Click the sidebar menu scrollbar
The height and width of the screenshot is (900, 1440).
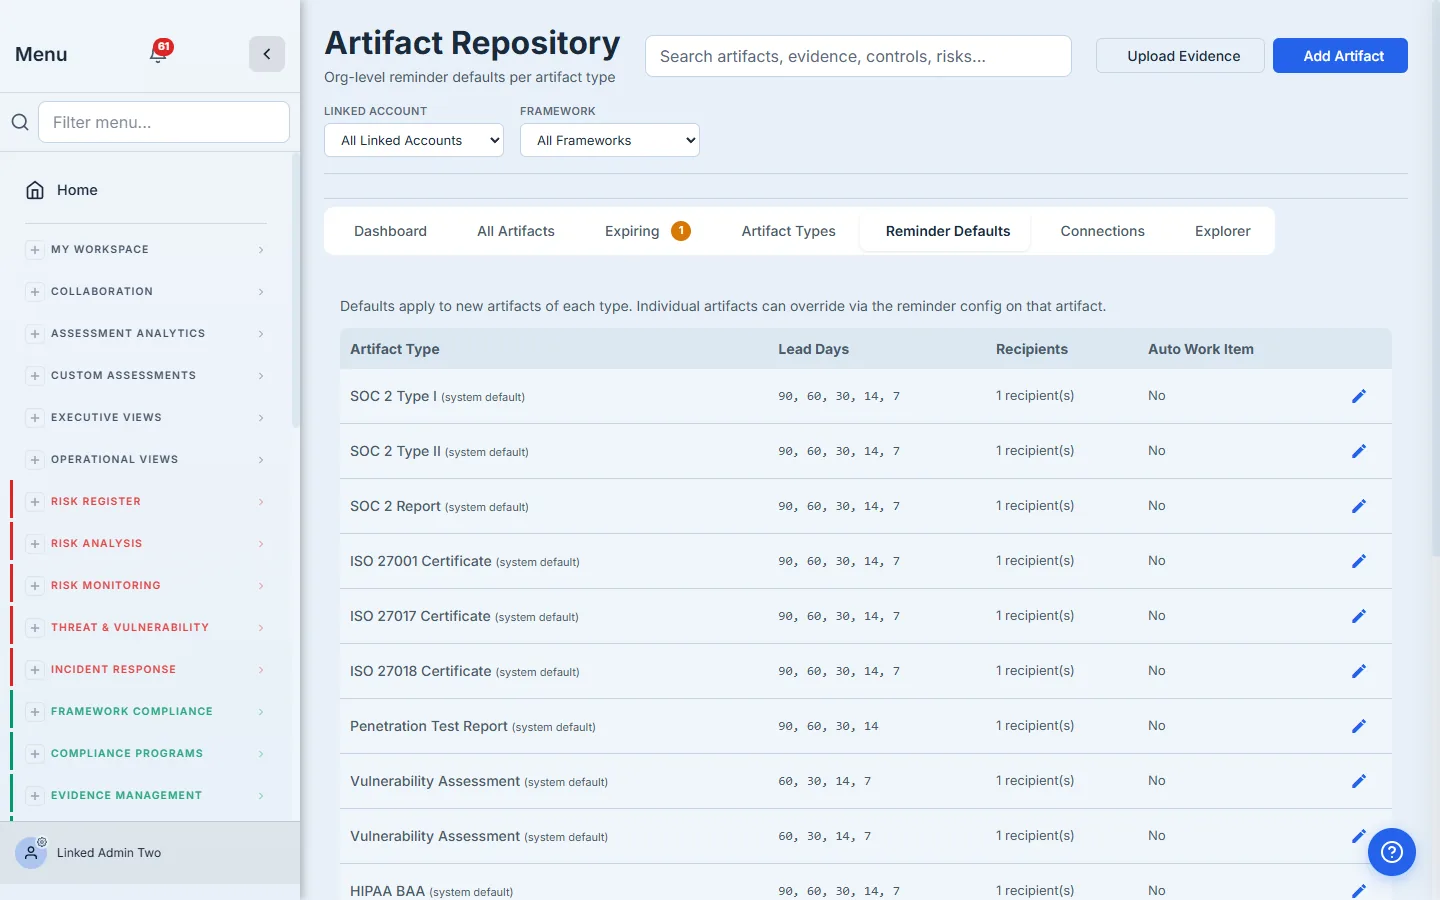[296, 290]
